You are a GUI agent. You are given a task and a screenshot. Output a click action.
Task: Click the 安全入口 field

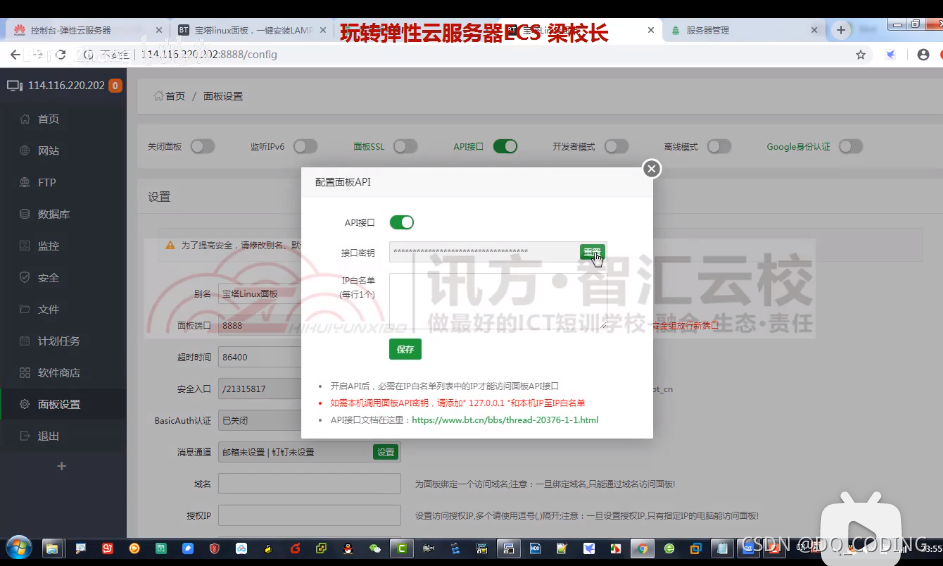point(260,389)
